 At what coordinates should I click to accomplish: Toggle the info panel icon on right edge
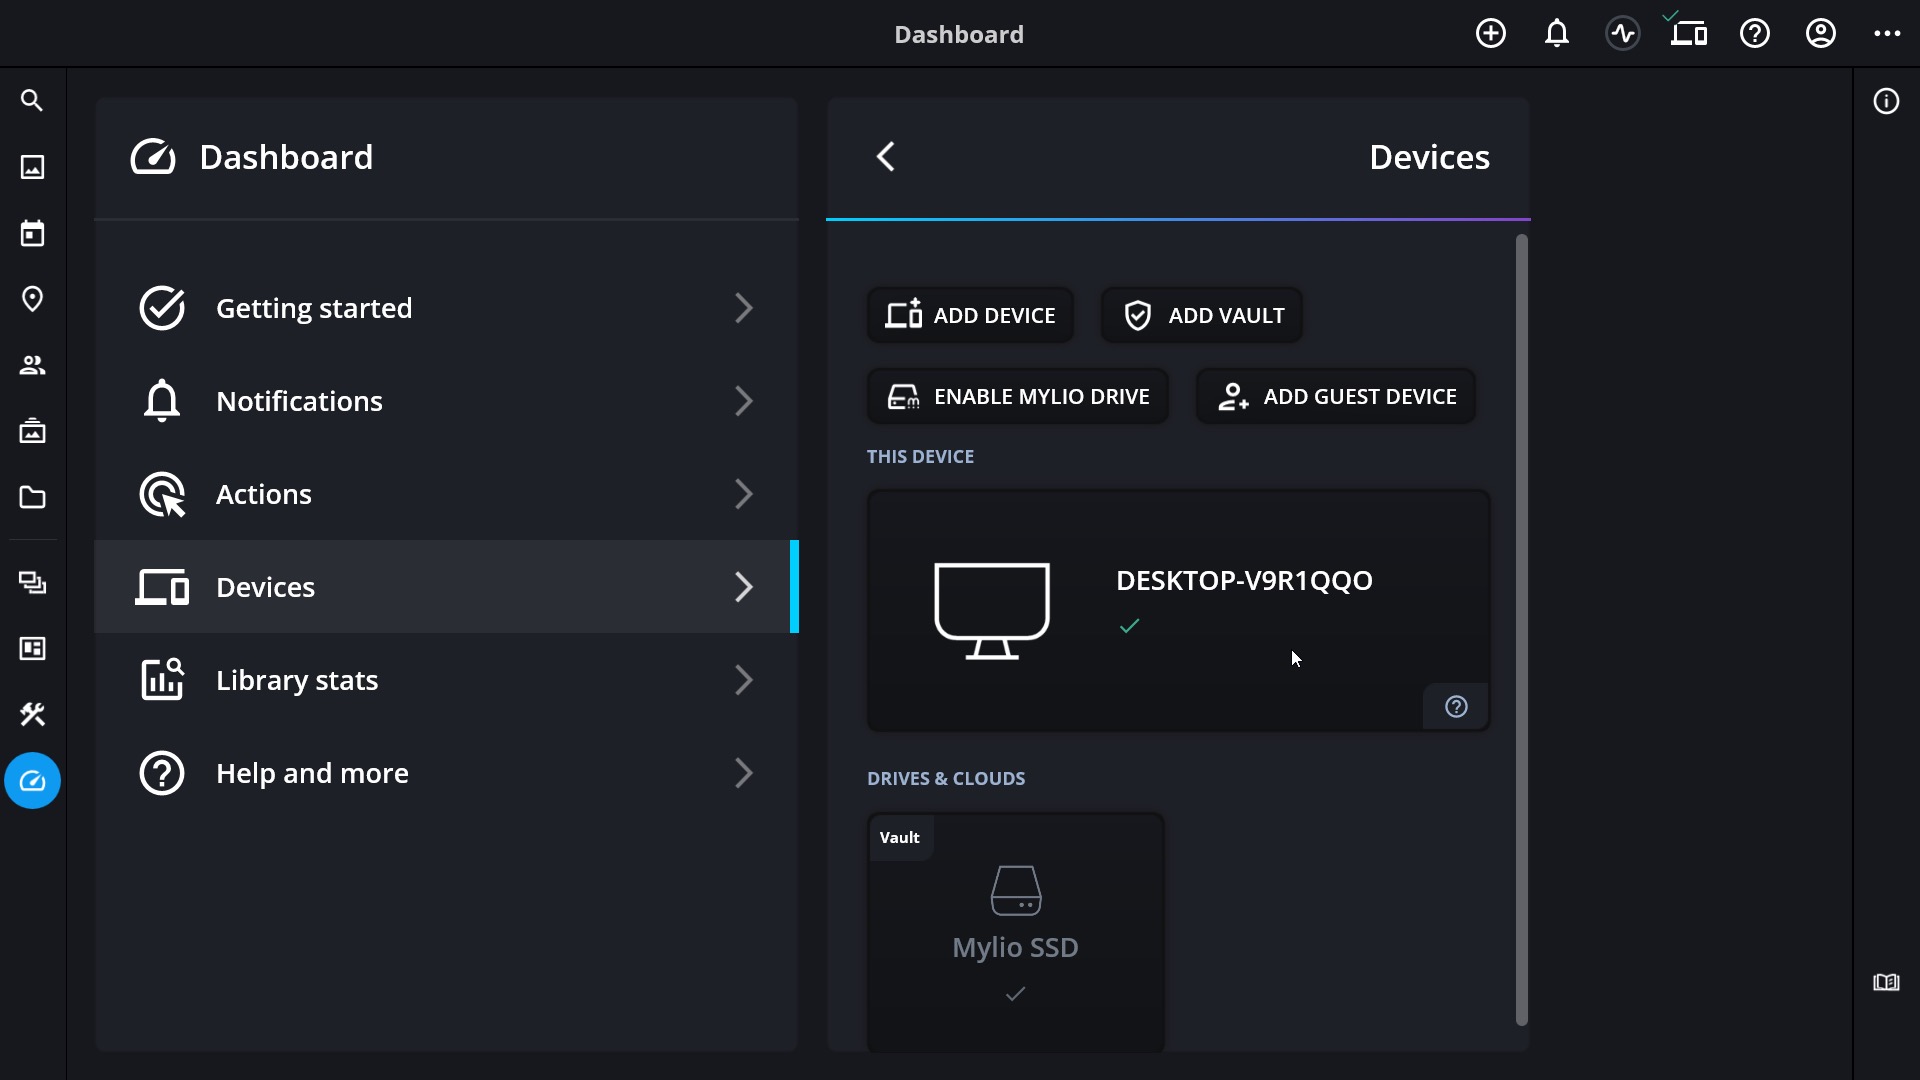[1886, 101]
